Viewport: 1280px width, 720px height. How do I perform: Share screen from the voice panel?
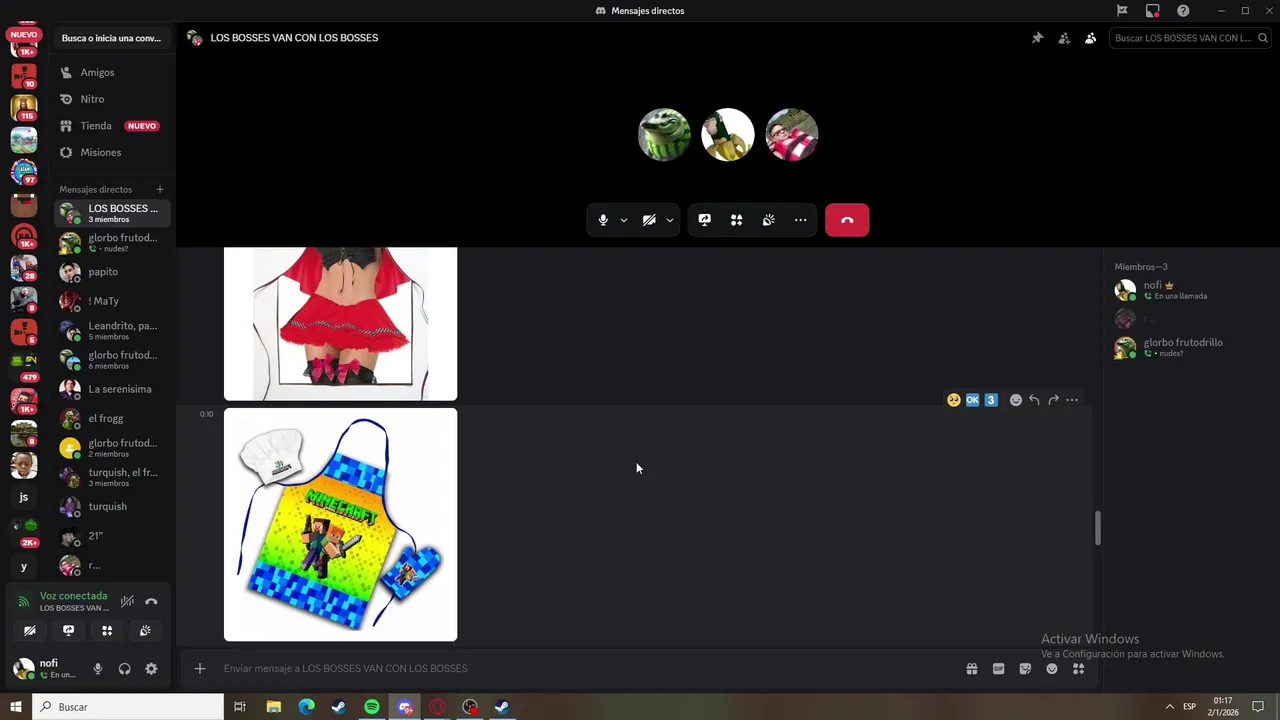68,630
